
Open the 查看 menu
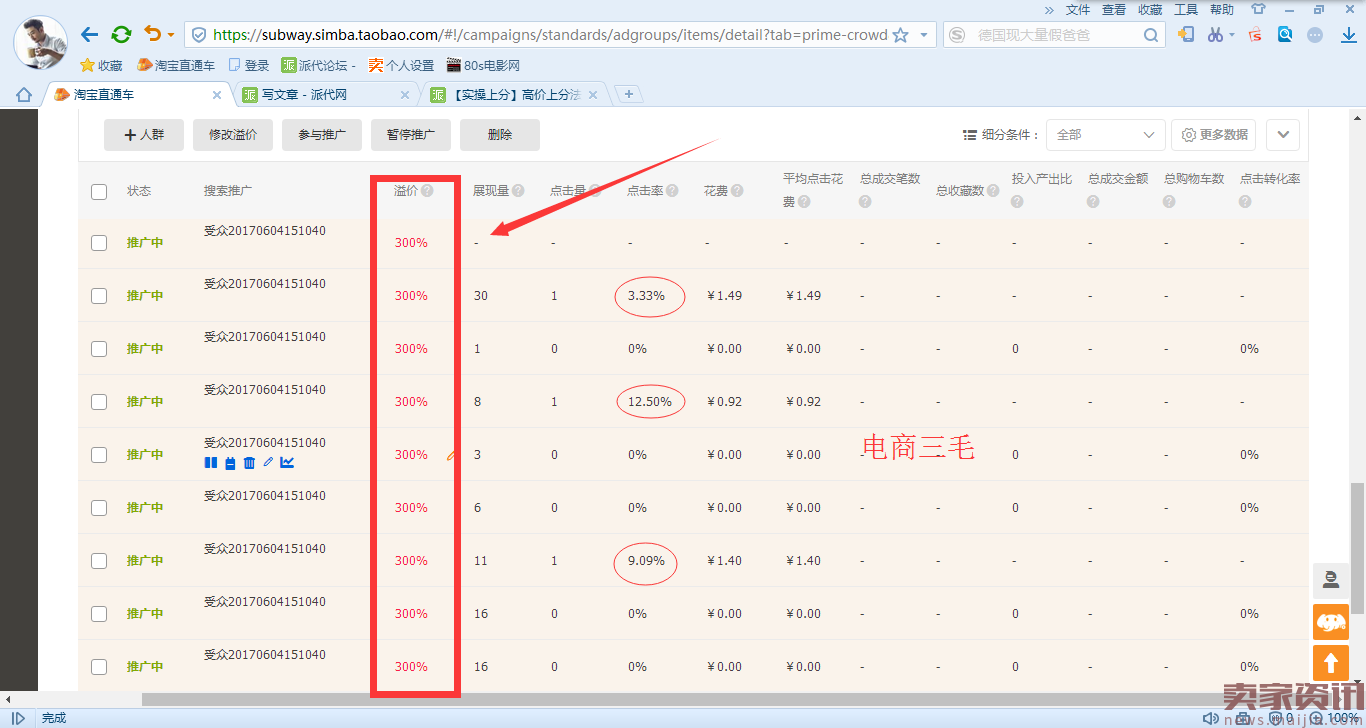[x=1114, y=9]
